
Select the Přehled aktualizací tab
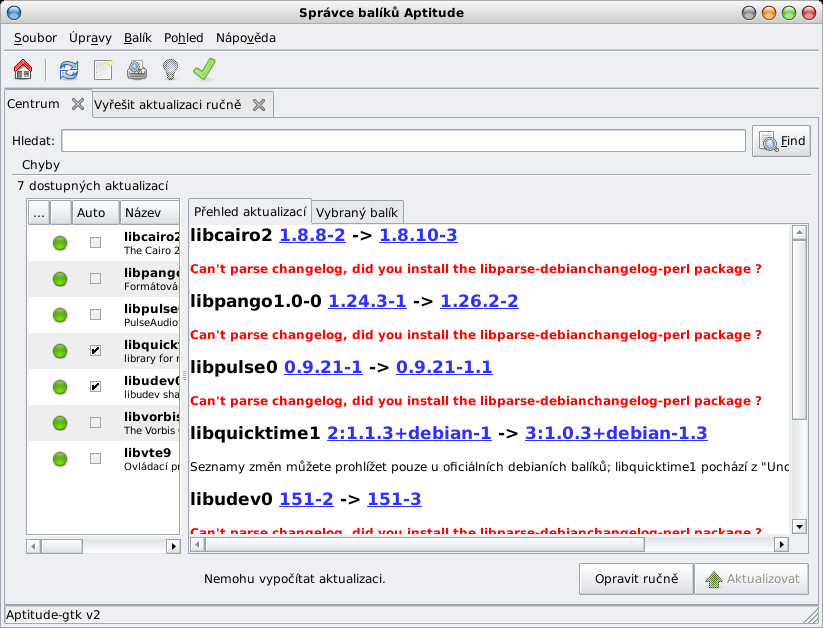(250, 212)
